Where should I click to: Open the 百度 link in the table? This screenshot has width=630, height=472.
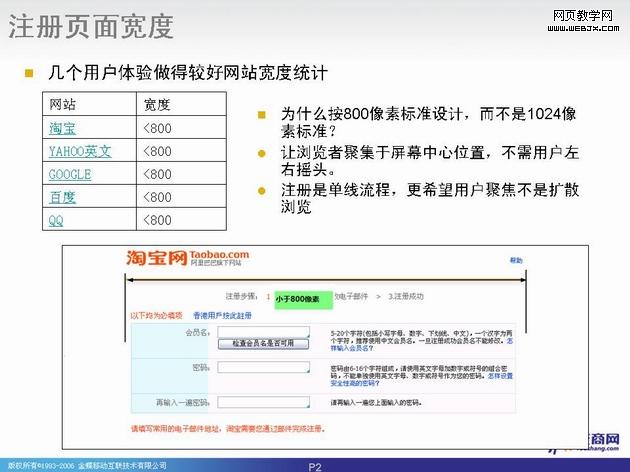[x=62, y=197]
